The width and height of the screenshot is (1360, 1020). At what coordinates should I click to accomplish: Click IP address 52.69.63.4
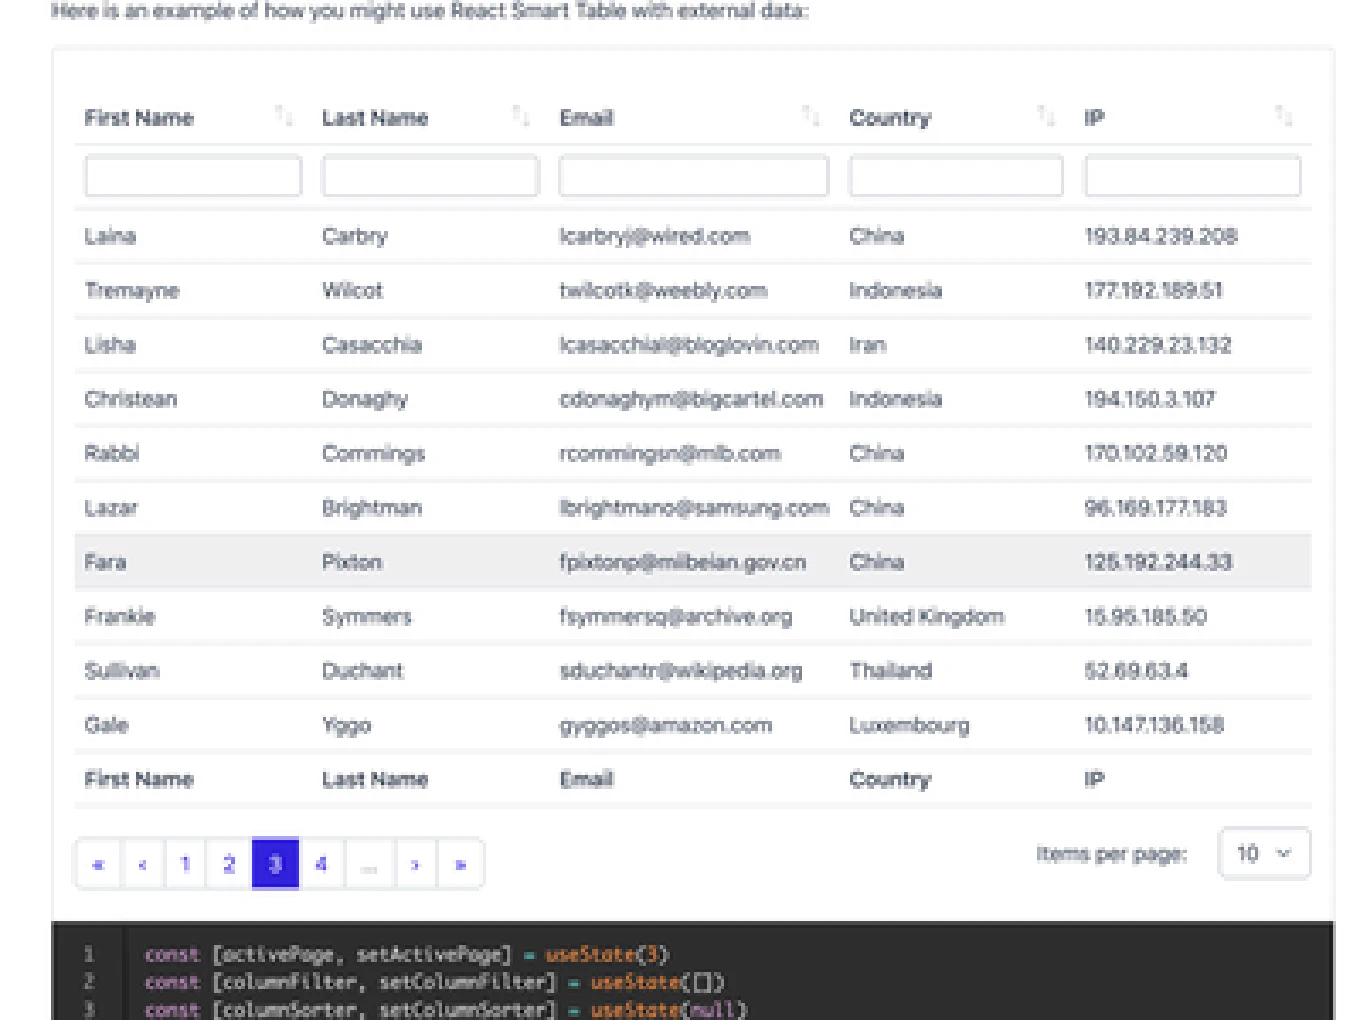point(1136,671)
